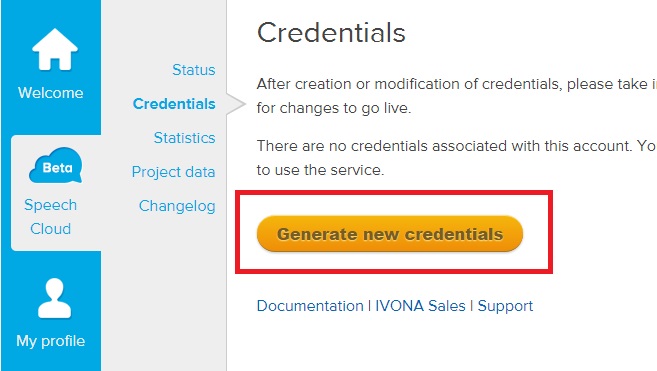
Task: Click the 'After creation or modification' paragraph
Action: (457, 96)
